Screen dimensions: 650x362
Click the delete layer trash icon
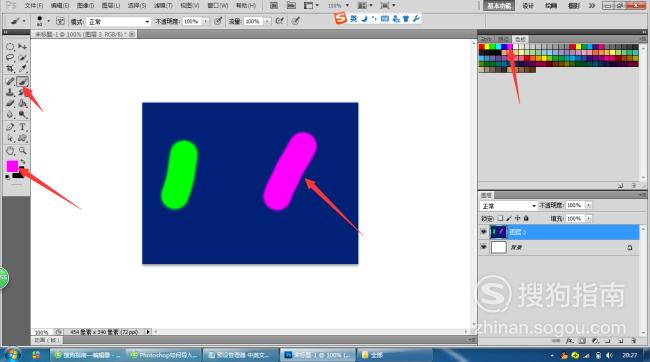coord(633,341)
